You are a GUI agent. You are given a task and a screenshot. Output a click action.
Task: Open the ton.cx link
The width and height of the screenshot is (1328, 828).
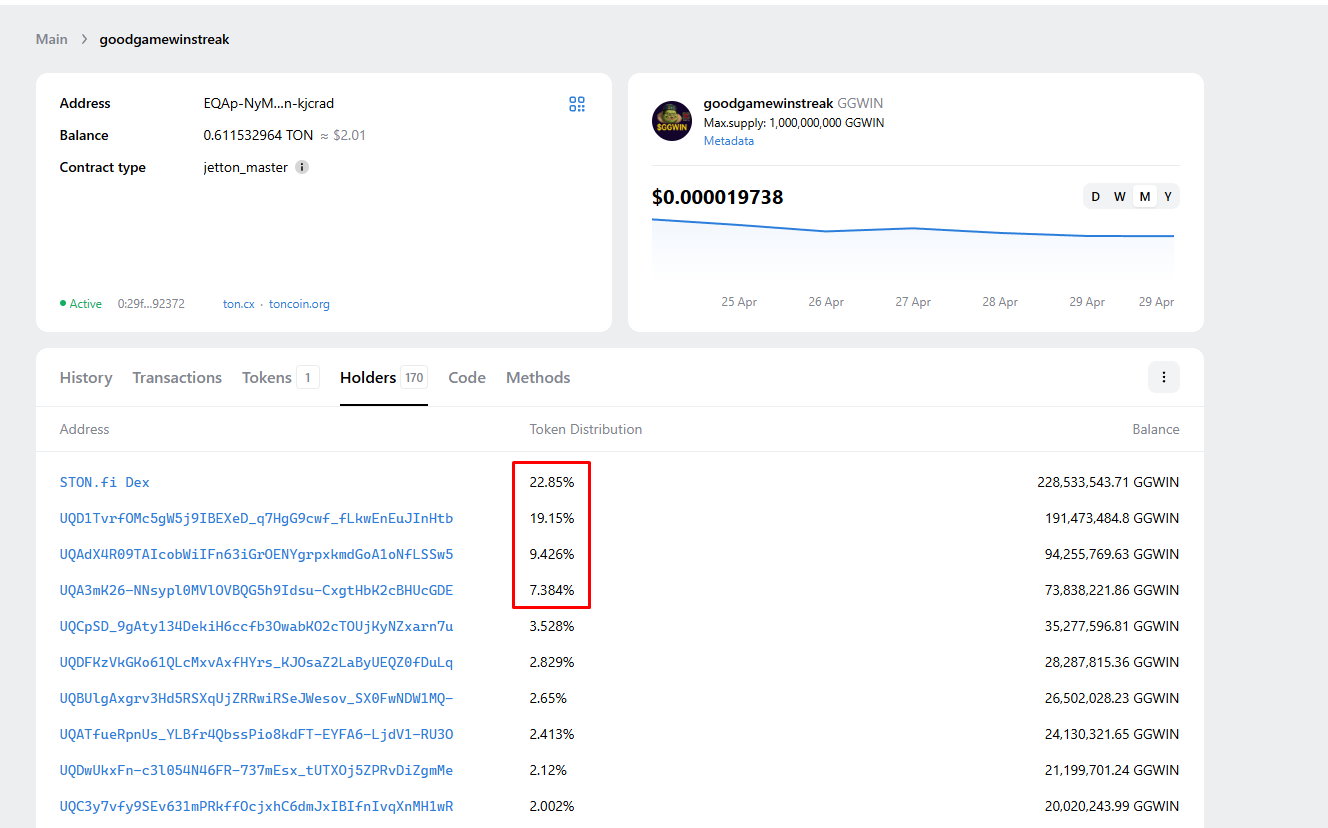[x=239, y=304]
